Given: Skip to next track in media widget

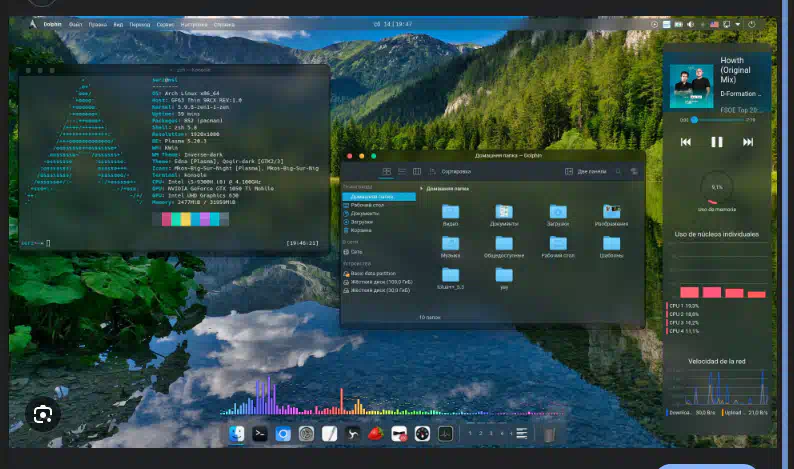Looking at the screenshot, I should click(x=748, y=142).
